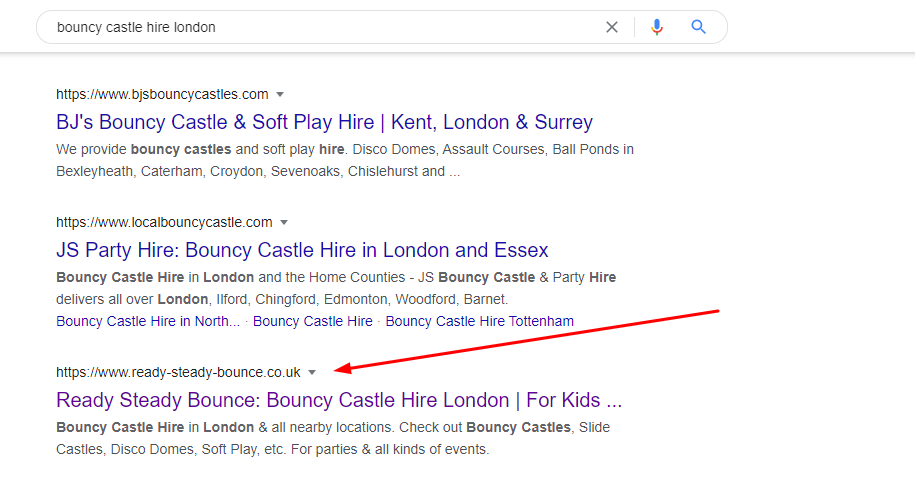Screen dimensions: 915x486
Task: Open BJ's Bouncy Castle & Soft Play Hire result
Action: click(324, 122)
